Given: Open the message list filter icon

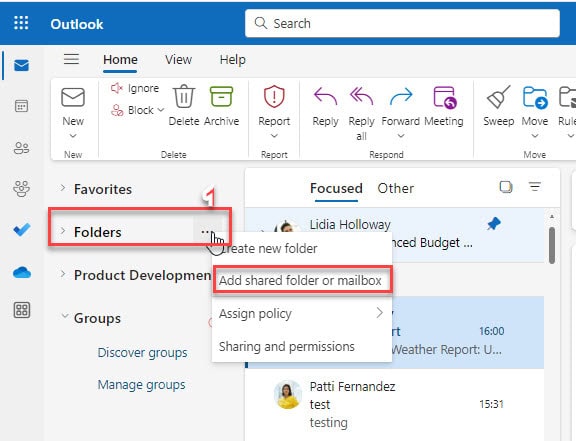Looking at the screenshot, I should pos(535,187).
